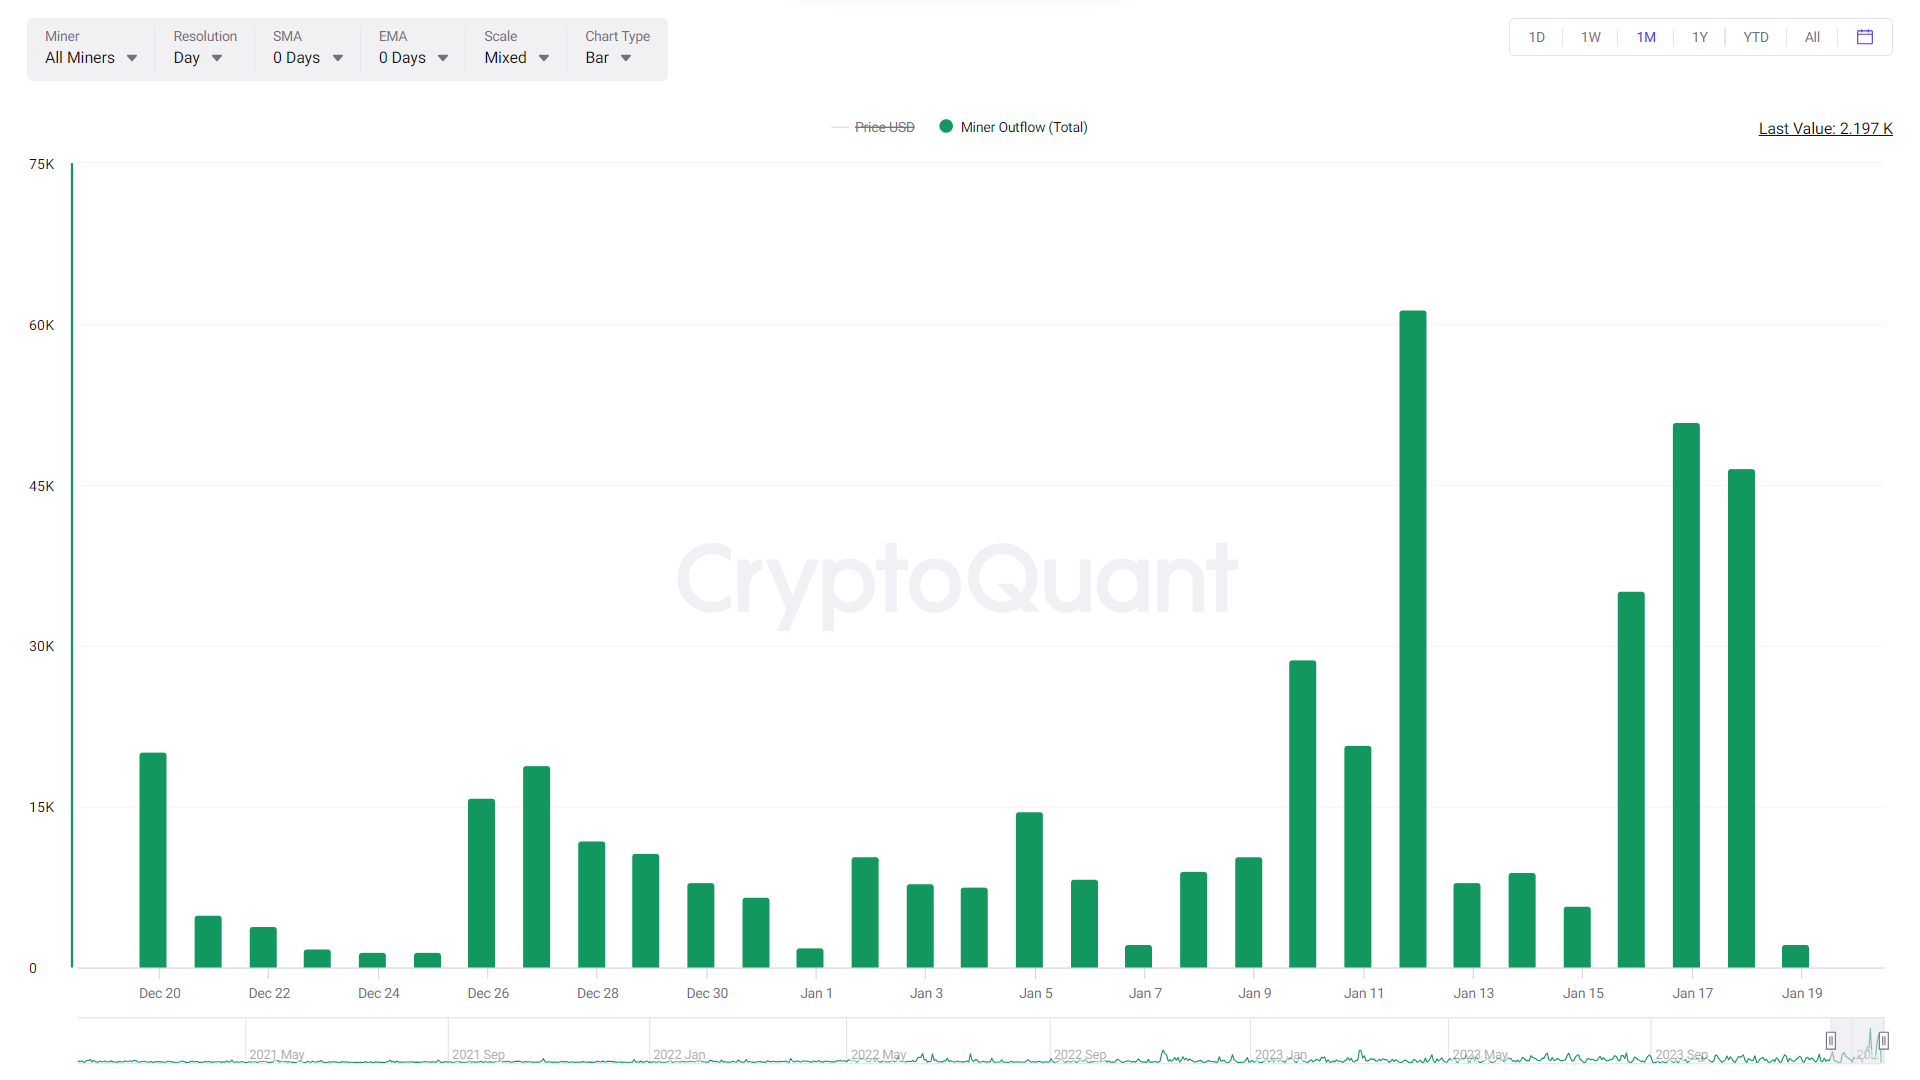Viewport: 1920px width, 1080px height.
Task: Click the Jan 11 x-axis label
Action: [1364, 993]
